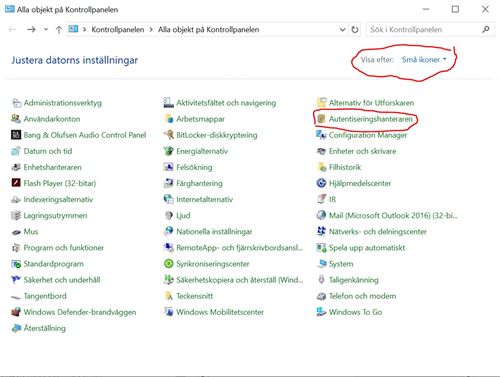Click the Flash Player (32-bitar) icon

[16, 183]
